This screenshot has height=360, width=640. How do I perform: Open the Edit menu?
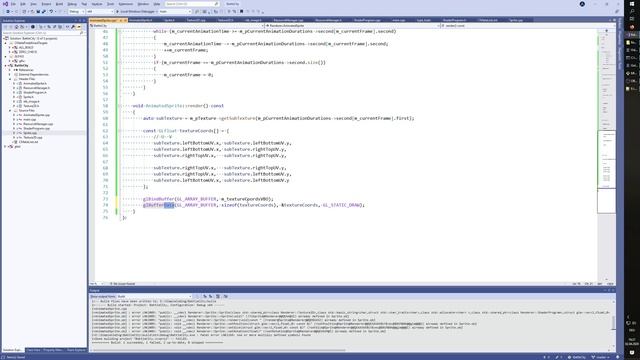click(x=23, y=4)
